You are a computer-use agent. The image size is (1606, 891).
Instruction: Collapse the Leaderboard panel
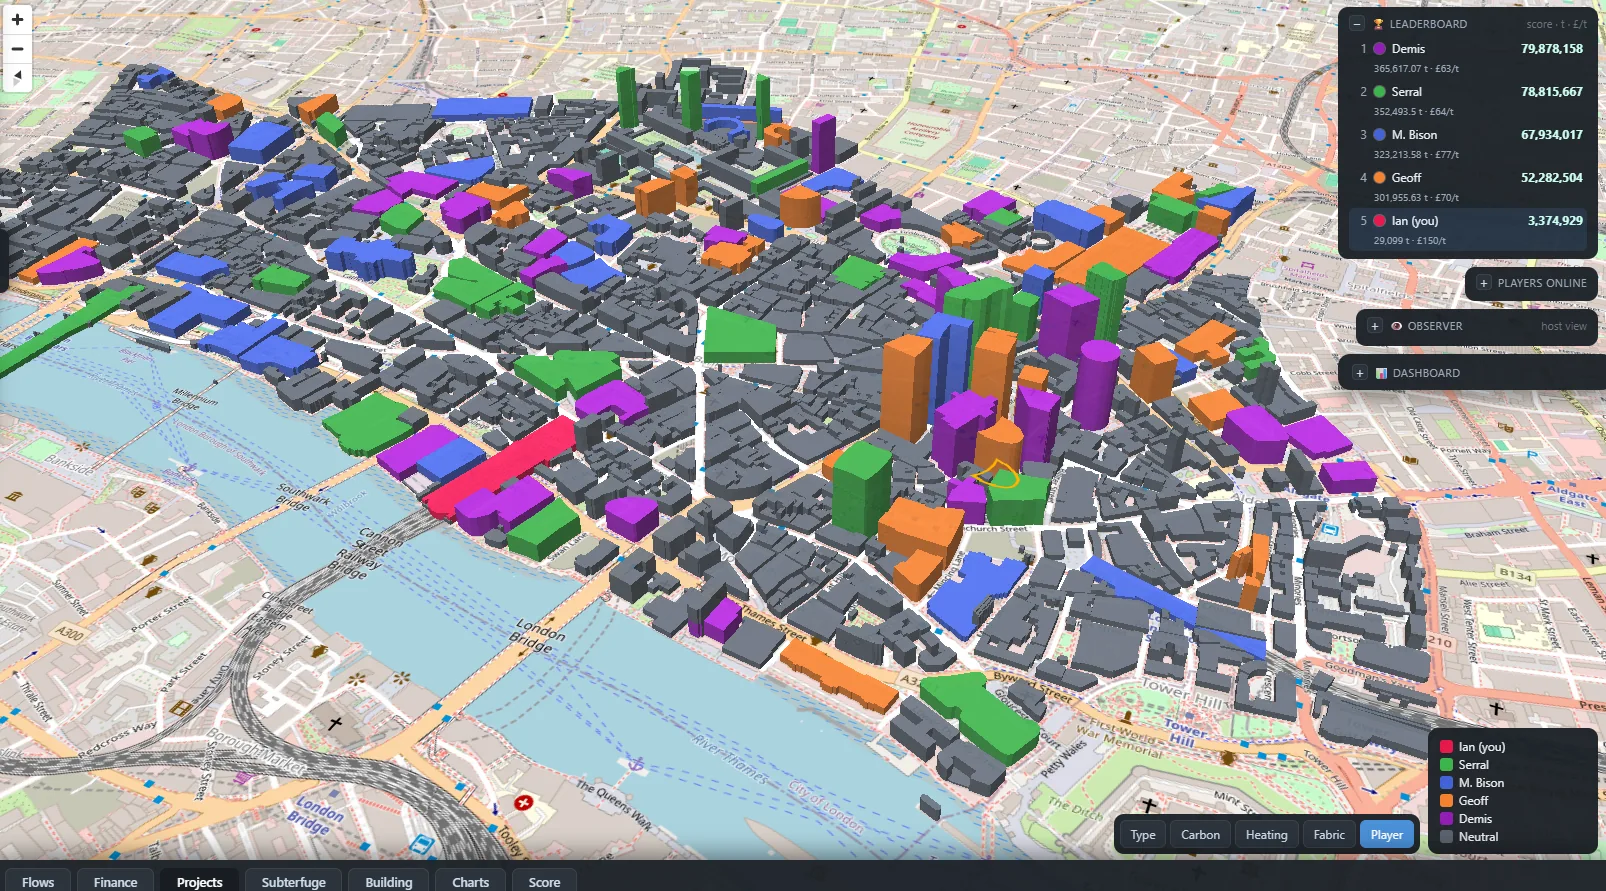click(1357, 24)
